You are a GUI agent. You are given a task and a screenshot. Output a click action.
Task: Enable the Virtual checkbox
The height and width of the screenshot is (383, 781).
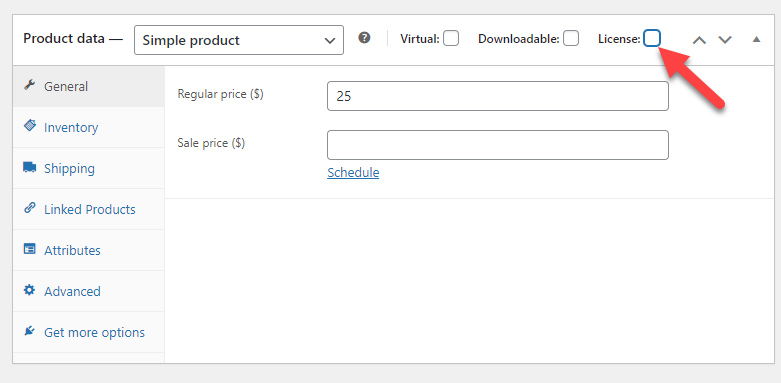[451, 38]
